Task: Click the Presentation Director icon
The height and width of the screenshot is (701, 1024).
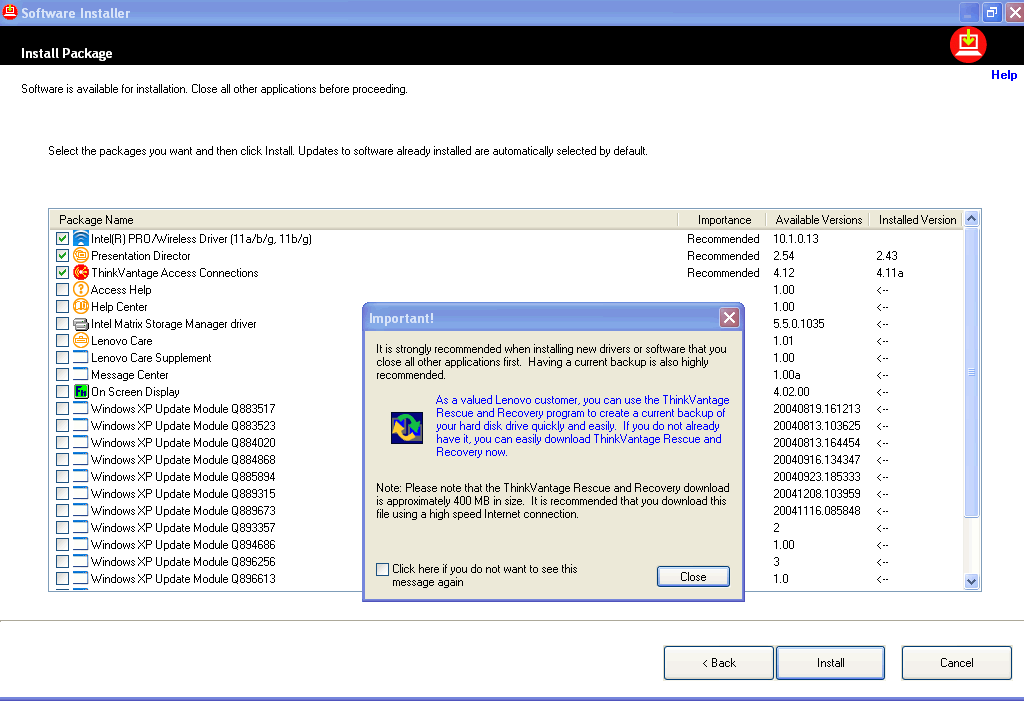Action: [x=80, y=255]
